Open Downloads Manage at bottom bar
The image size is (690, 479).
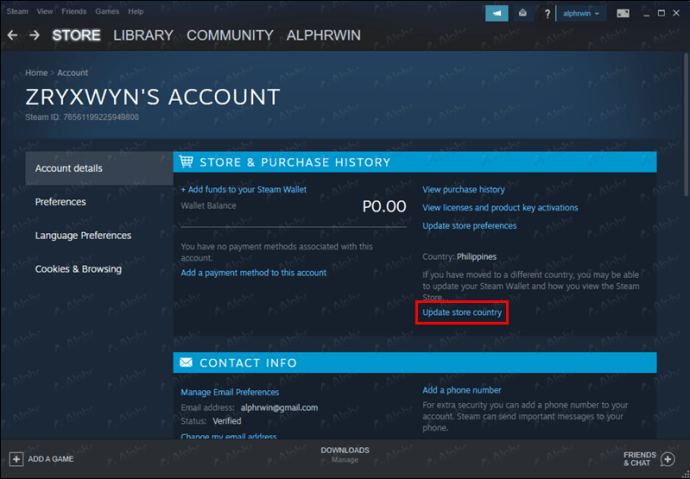[x=345, y=455]
